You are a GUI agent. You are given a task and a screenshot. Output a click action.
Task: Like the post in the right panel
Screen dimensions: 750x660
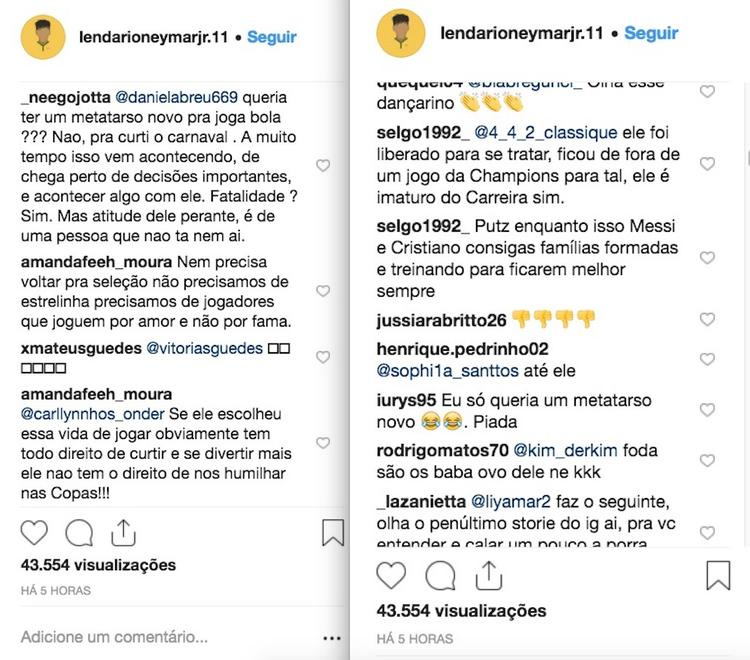click(391, 575)
